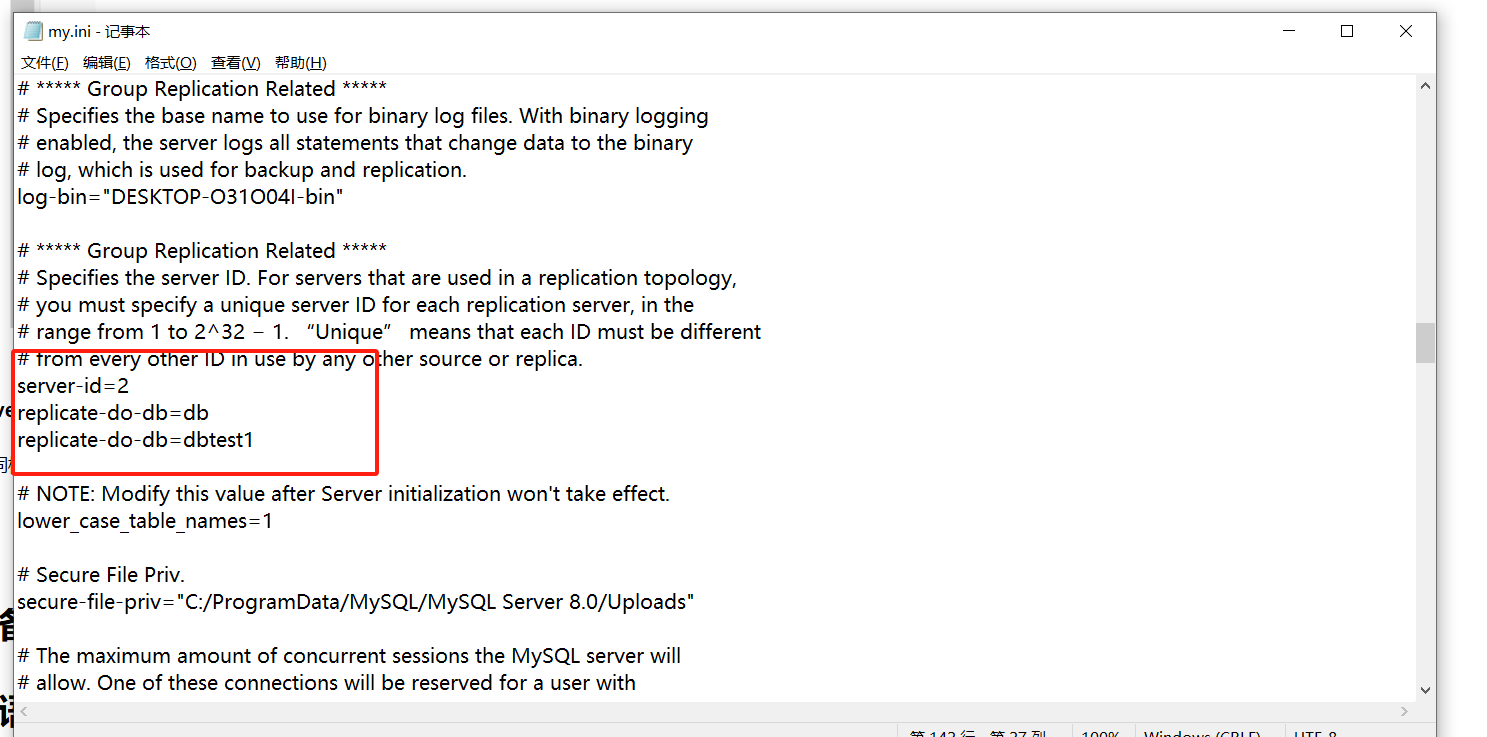Click the Notepad file icon in title bar

[x=33, y=31]
